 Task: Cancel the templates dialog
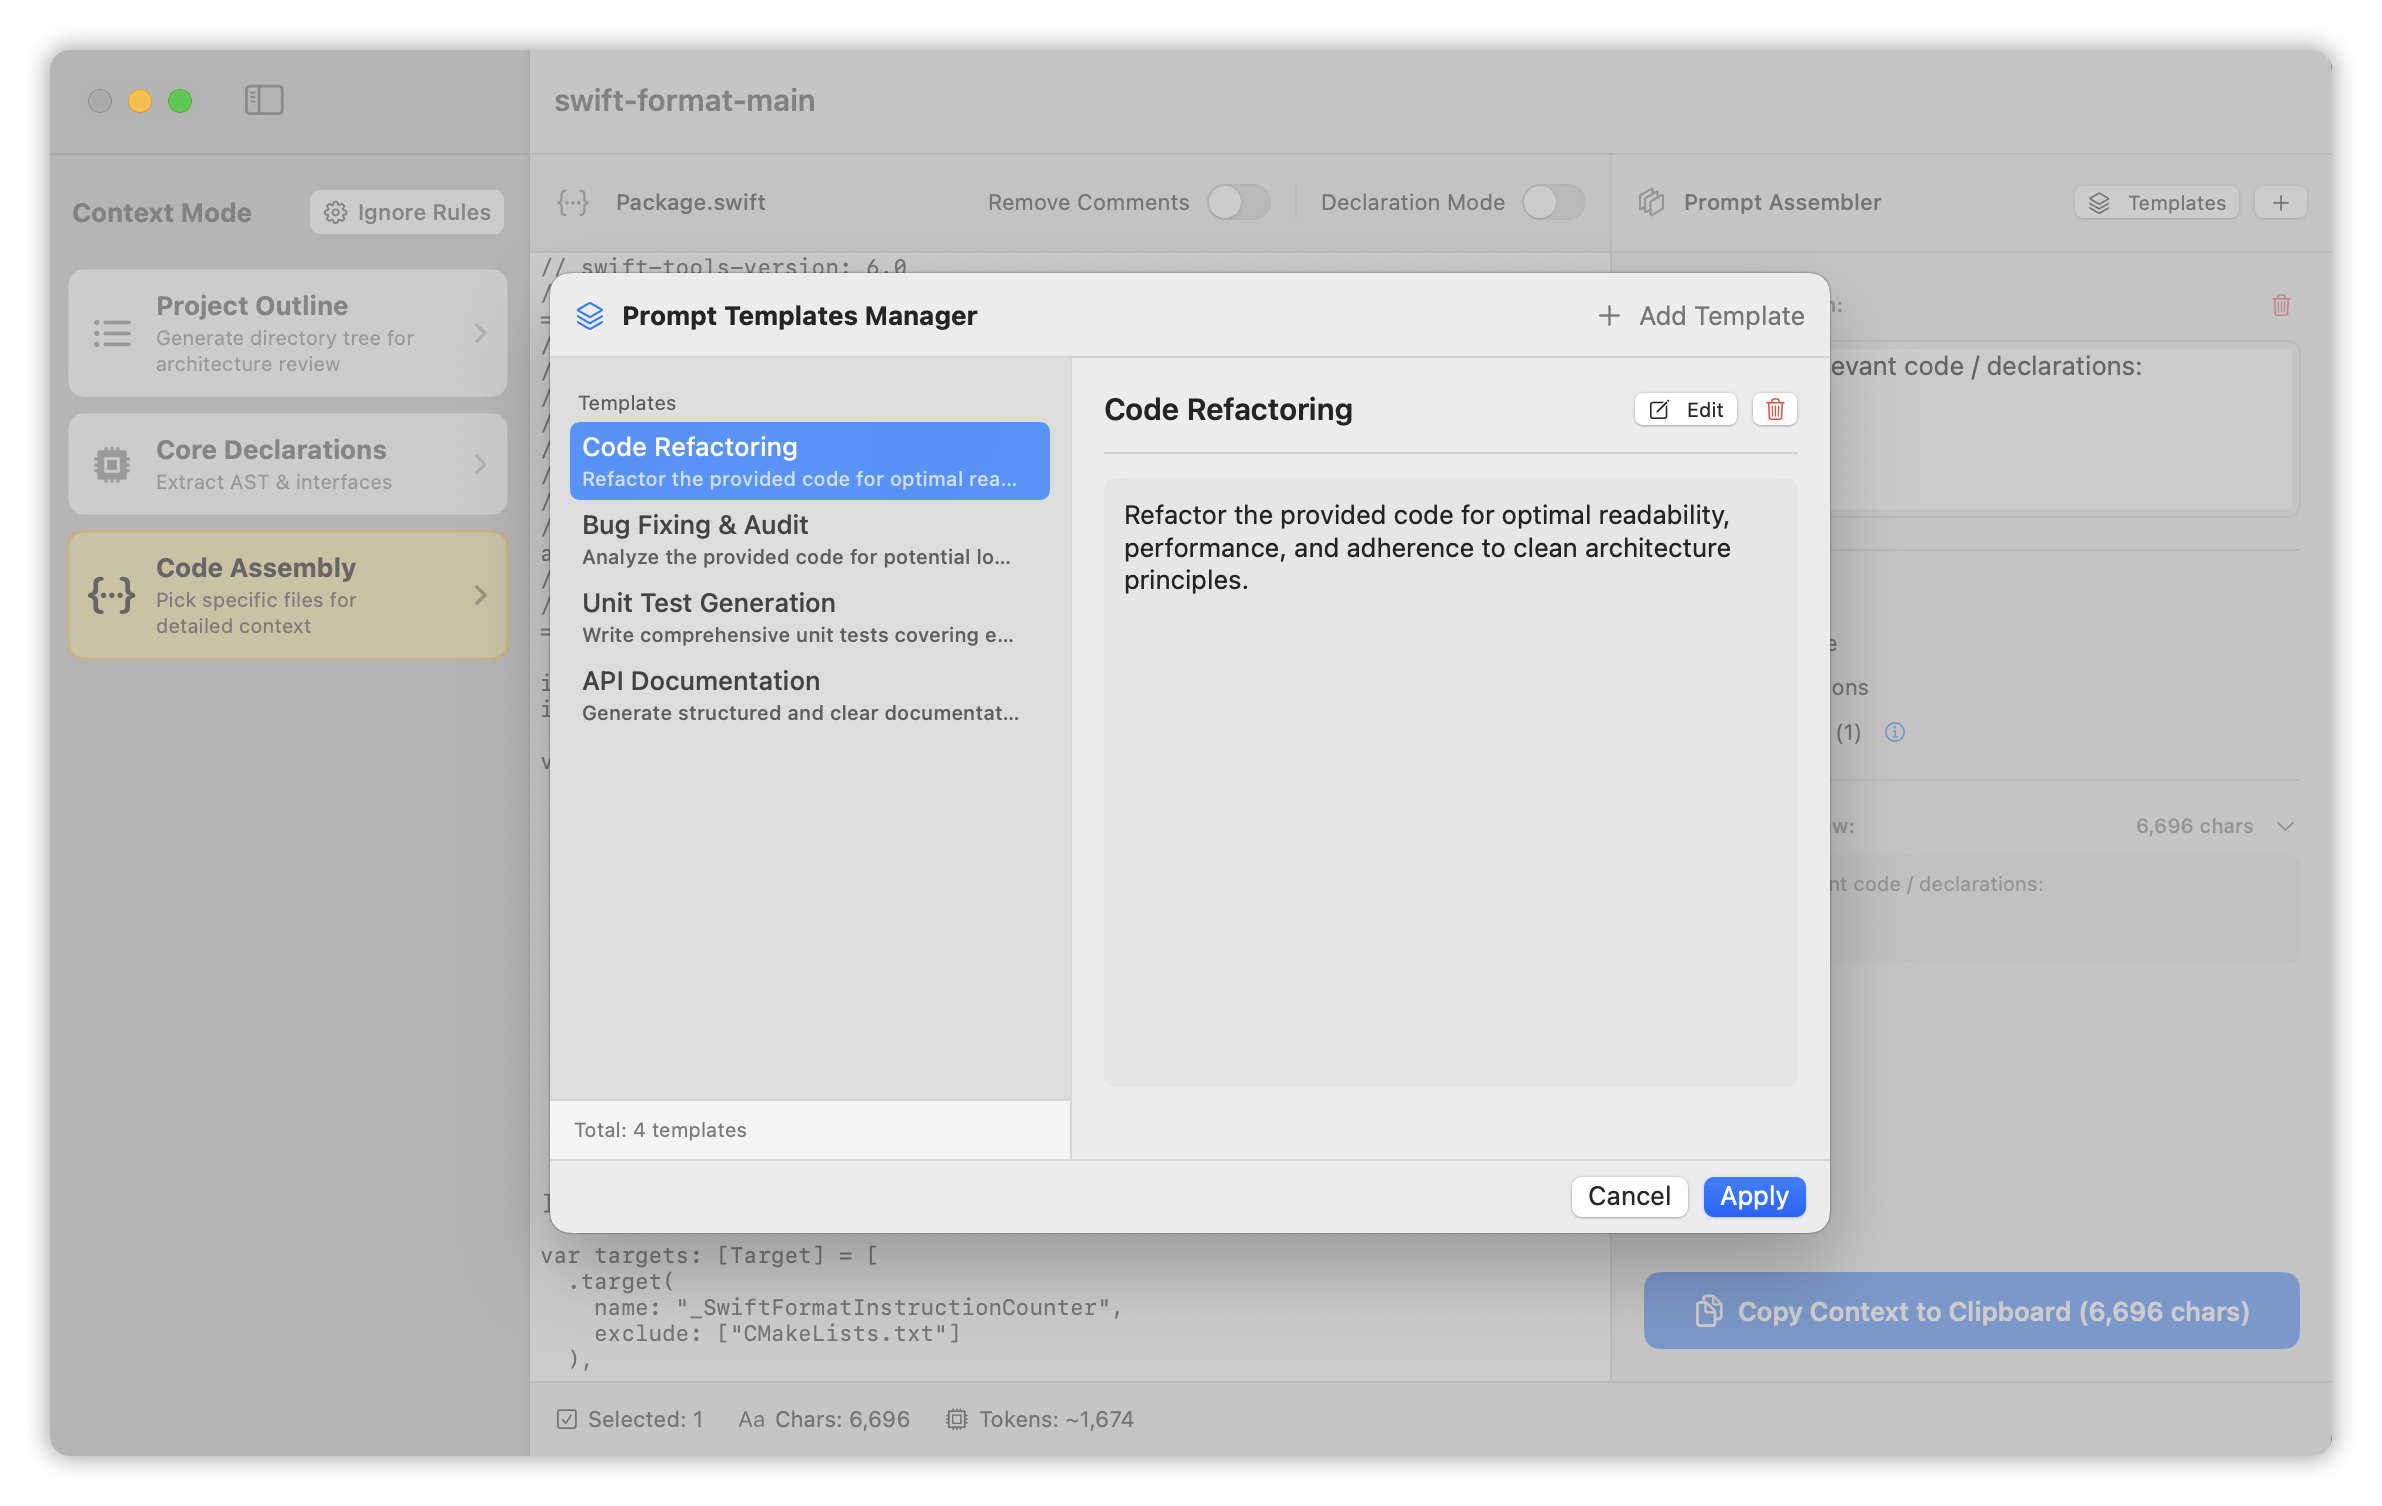coord(1629,1196)
